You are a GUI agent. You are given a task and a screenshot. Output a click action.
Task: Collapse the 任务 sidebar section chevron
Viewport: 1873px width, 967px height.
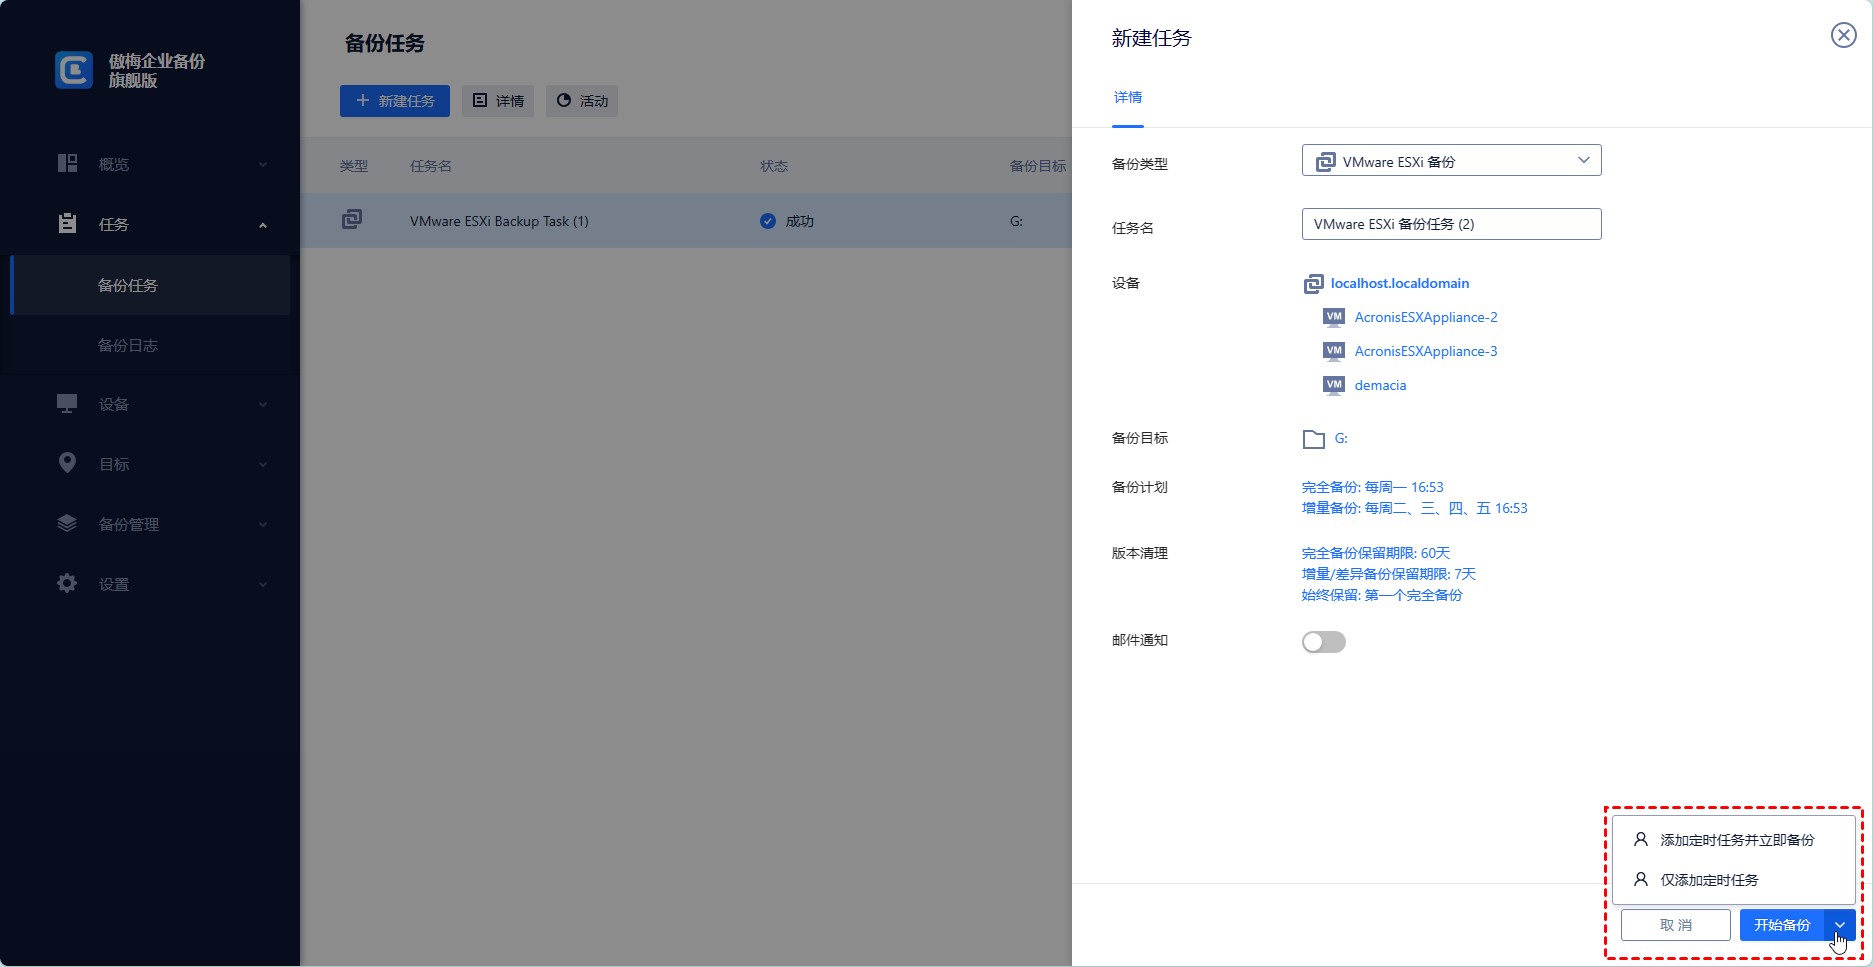[x=263, y=225]
